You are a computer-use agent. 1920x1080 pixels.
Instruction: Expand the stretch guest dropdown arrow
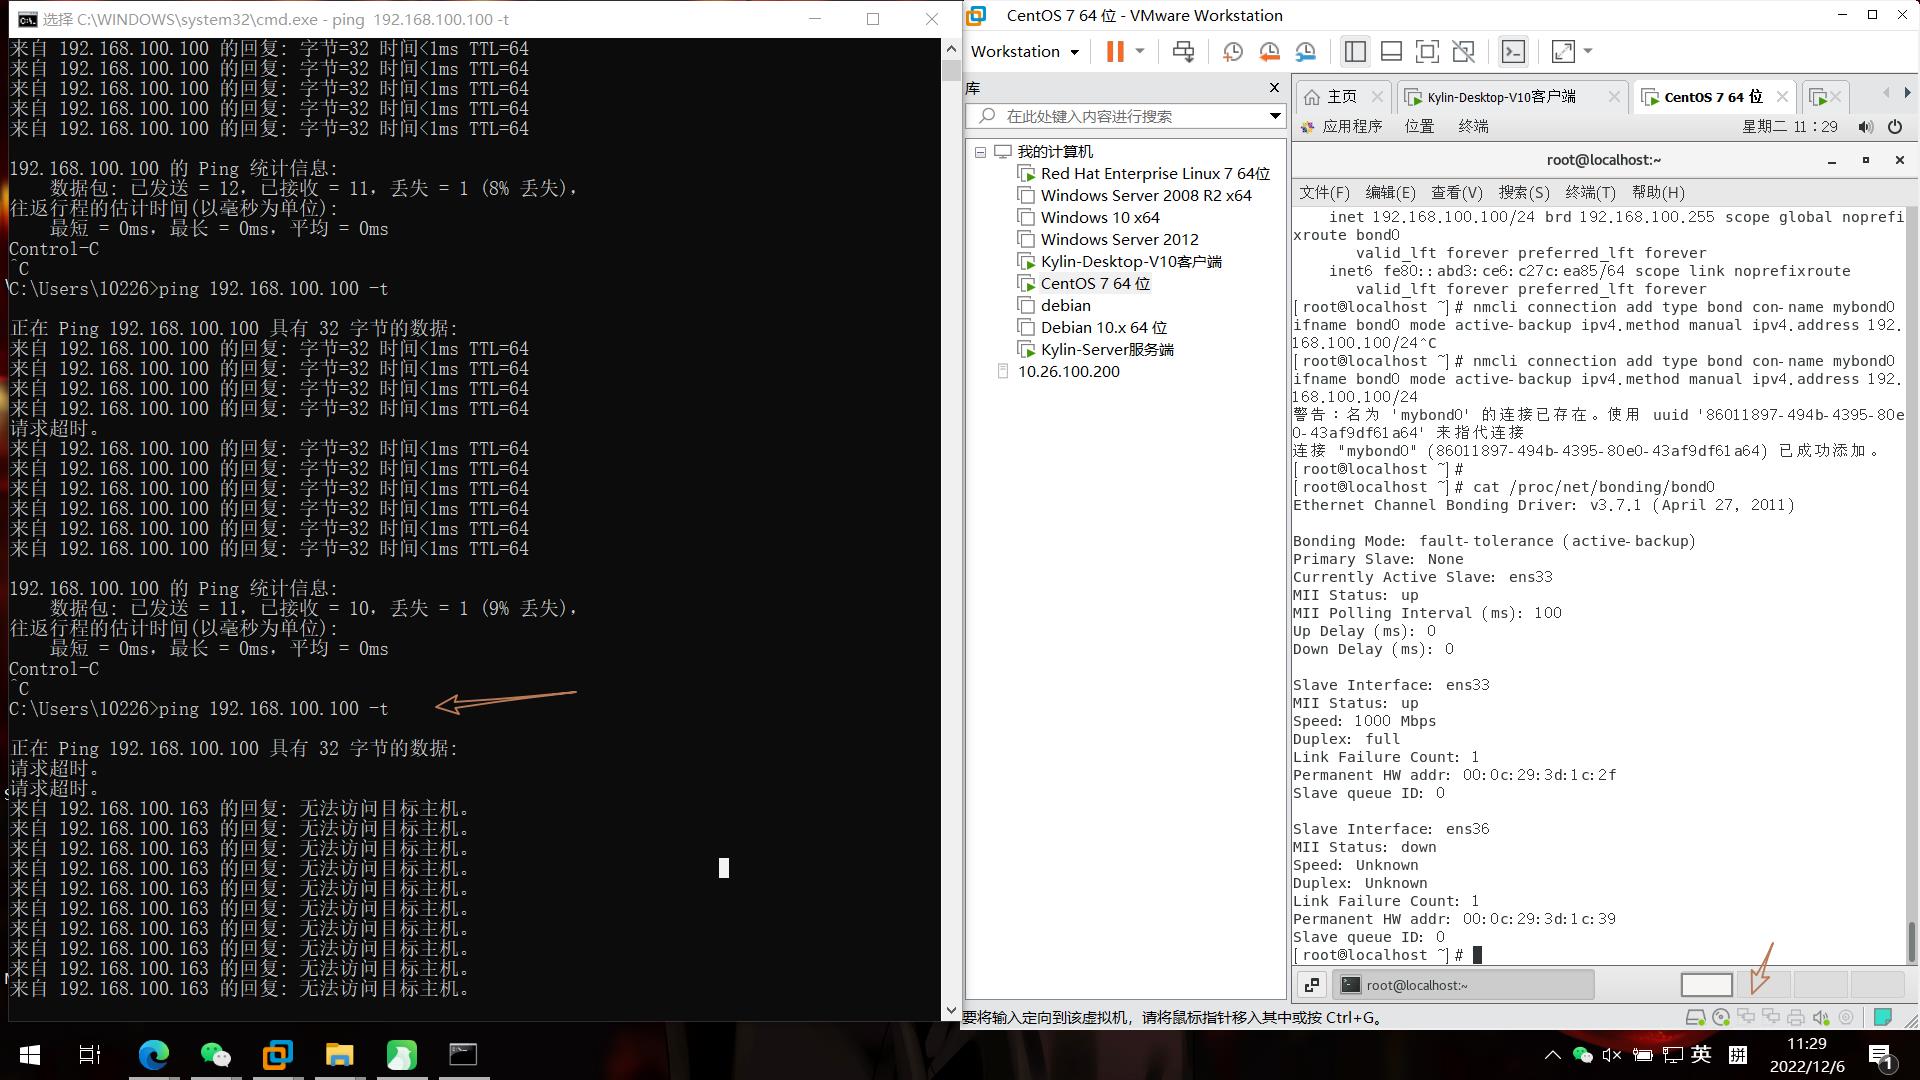(x=1588, y=52)
